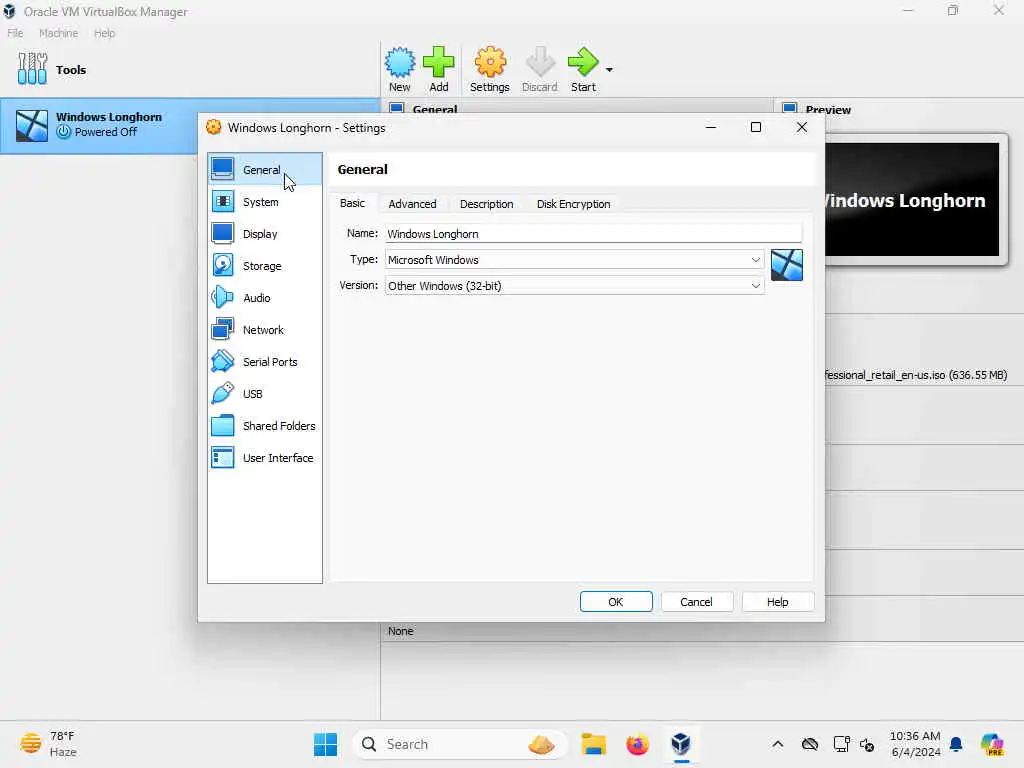The height and width of the screenshot is (768, 1024).
Task: Open File Explorer from taskbar
Action: [594, 744]
